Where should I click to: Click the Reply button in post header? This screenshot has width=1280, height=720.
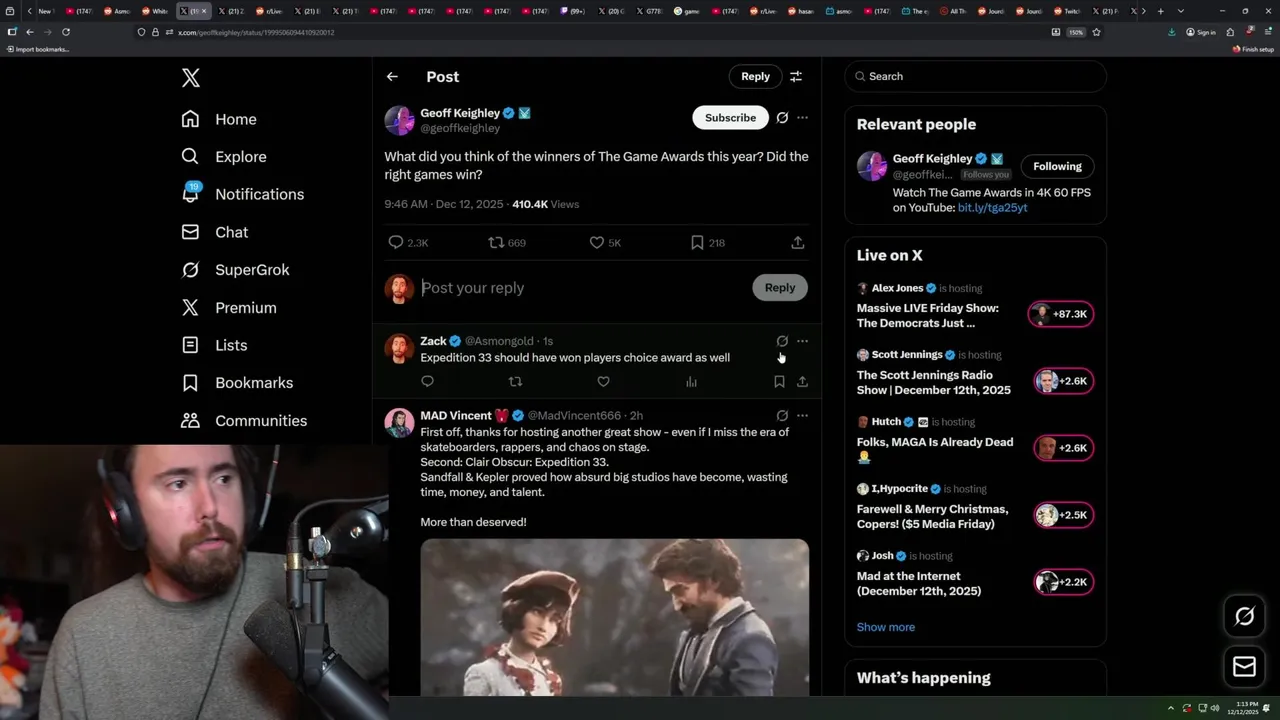(x=755, y=76)
